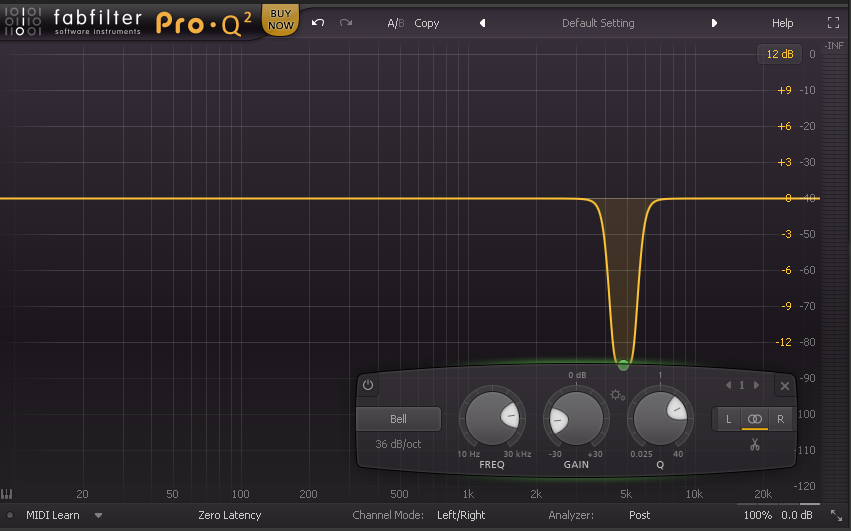Open the Left/Right channel mode menu
Viewport: 851px width, 531px height.
461,515
